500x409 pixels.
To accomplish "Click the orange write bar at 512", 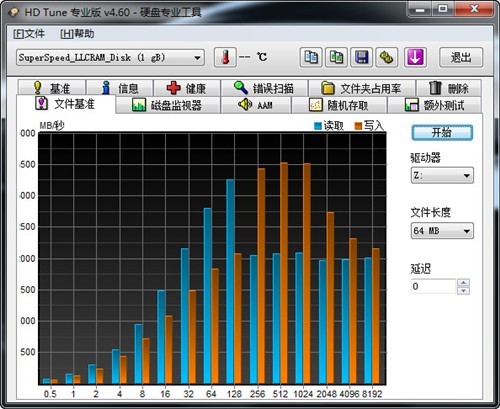I will 284,273.
